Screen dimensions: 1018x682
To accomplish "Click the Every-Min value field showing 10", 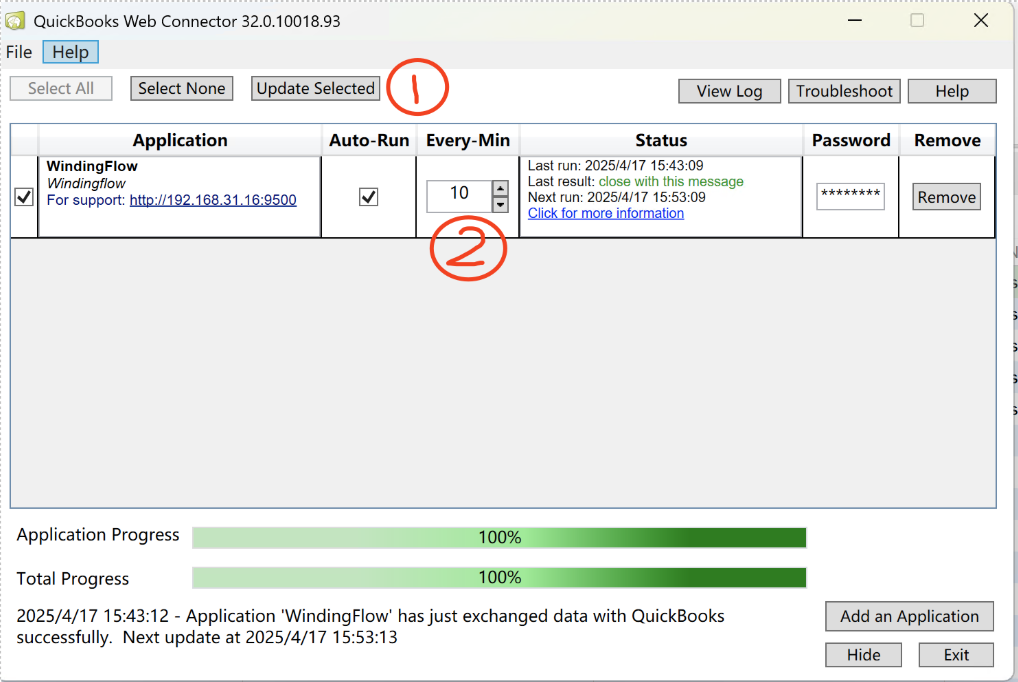I will 459,196.
